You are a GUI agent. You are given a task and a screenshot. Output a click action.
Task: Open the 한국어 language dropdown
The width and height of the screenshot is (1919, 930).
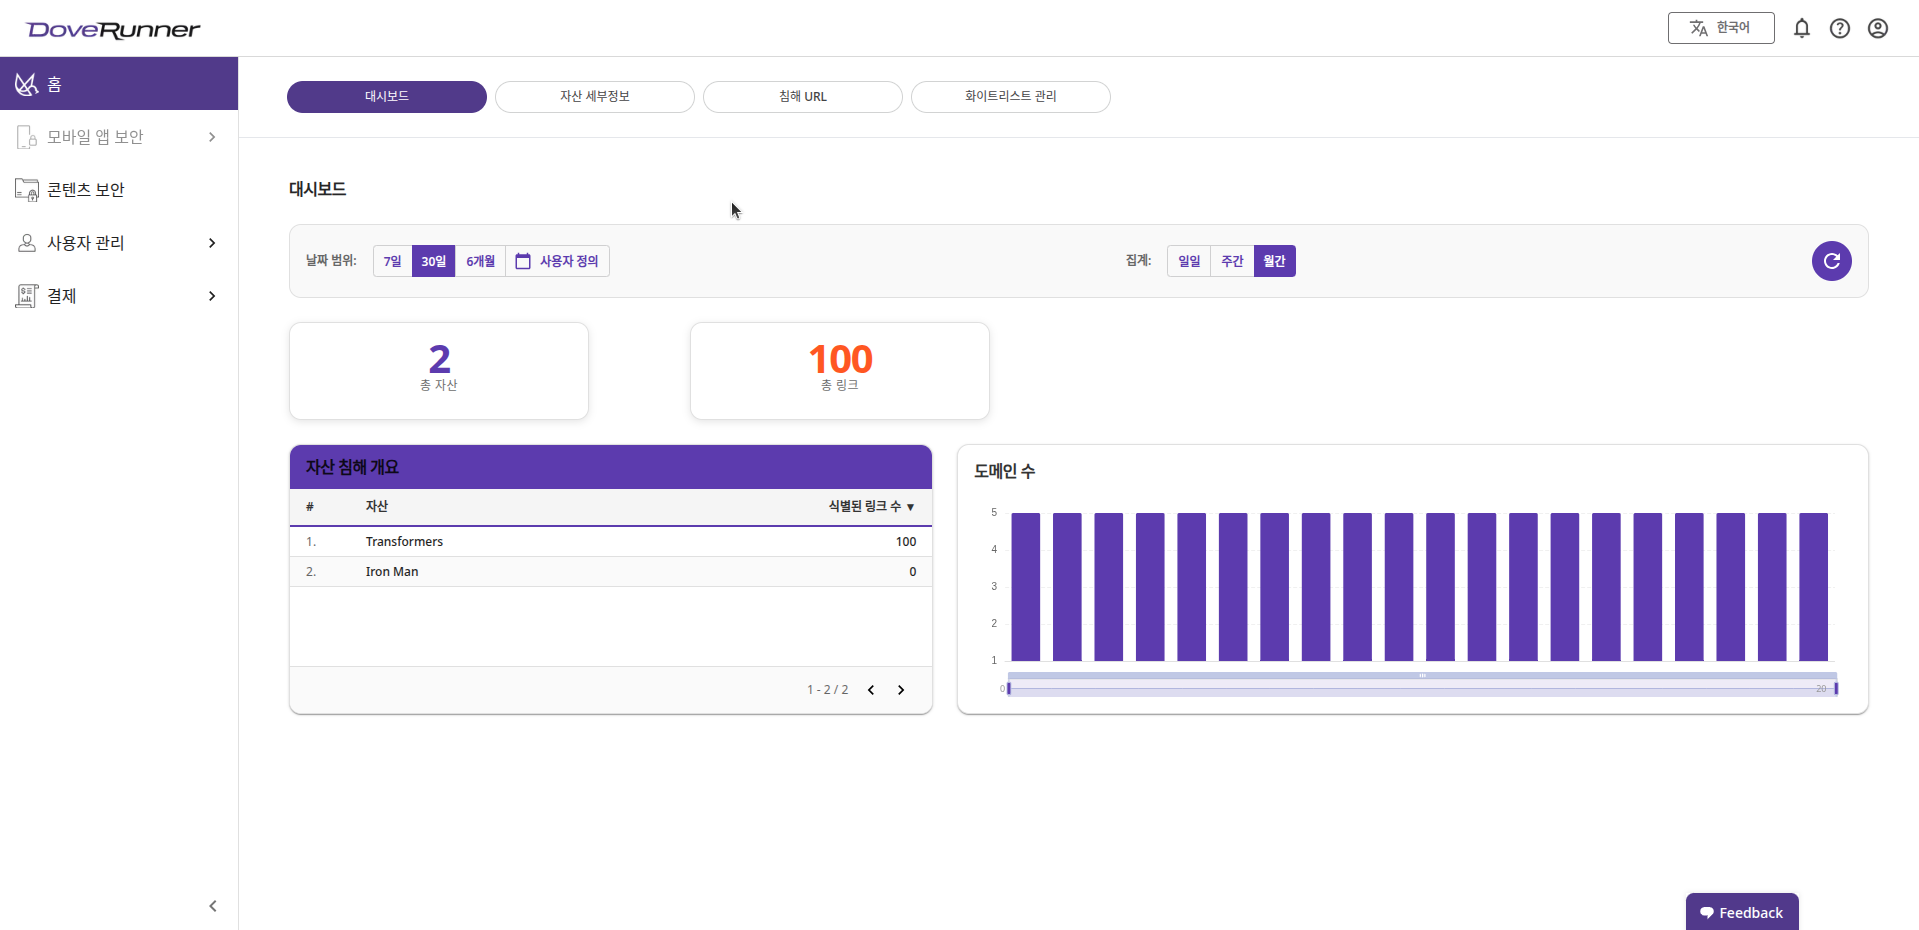pos(1720,28)
